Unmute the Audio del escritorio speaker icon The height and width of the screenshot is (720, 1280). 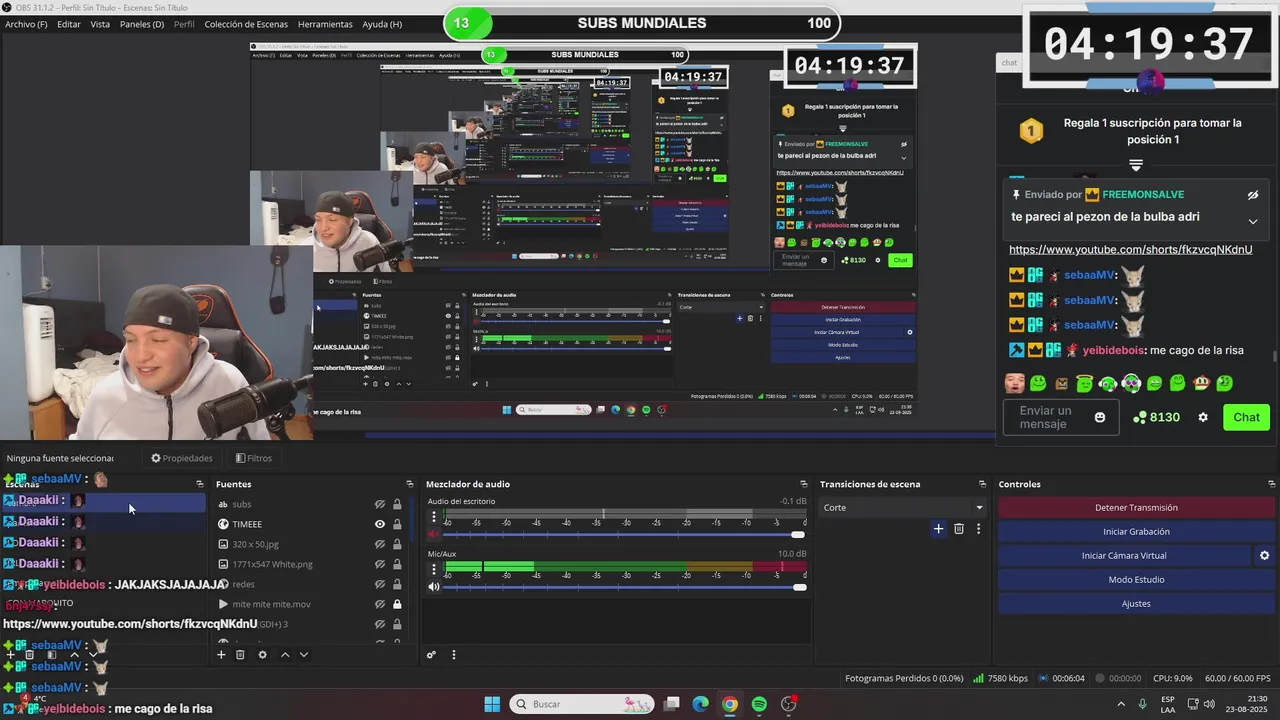434,535
